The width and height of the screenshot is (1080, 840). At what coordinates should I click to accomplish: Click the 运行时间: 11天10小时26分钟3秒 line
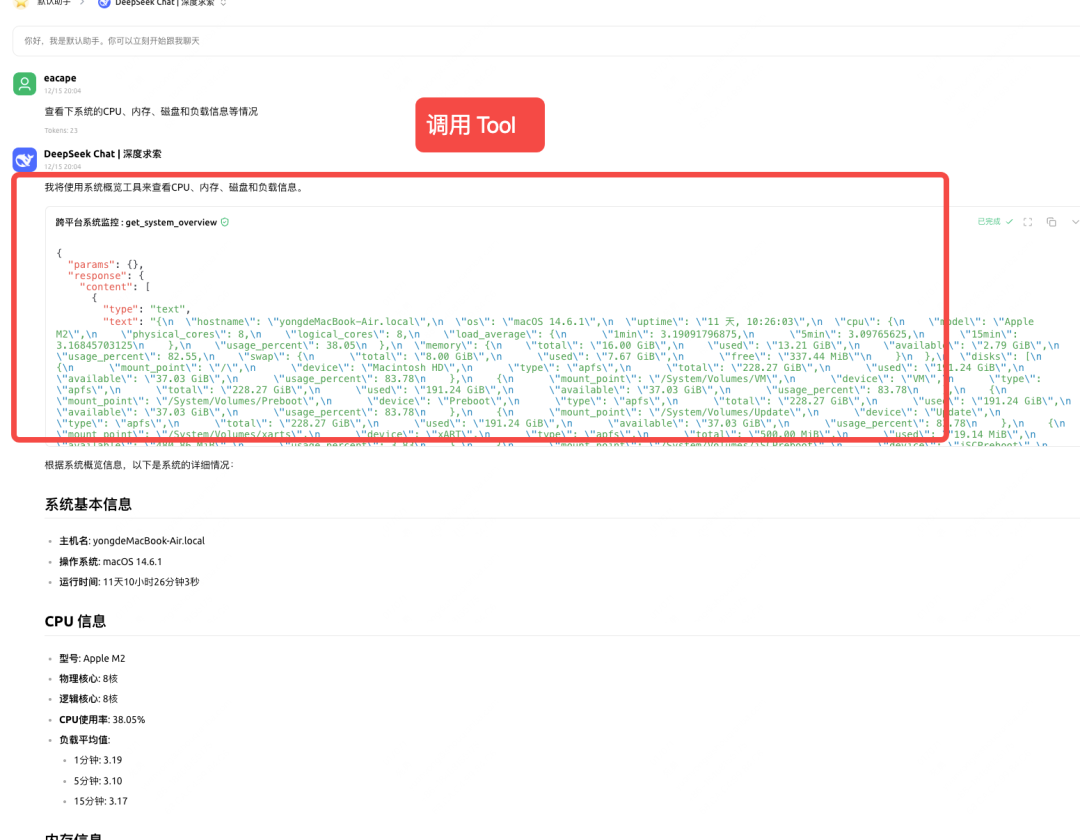tap(129, 582)
